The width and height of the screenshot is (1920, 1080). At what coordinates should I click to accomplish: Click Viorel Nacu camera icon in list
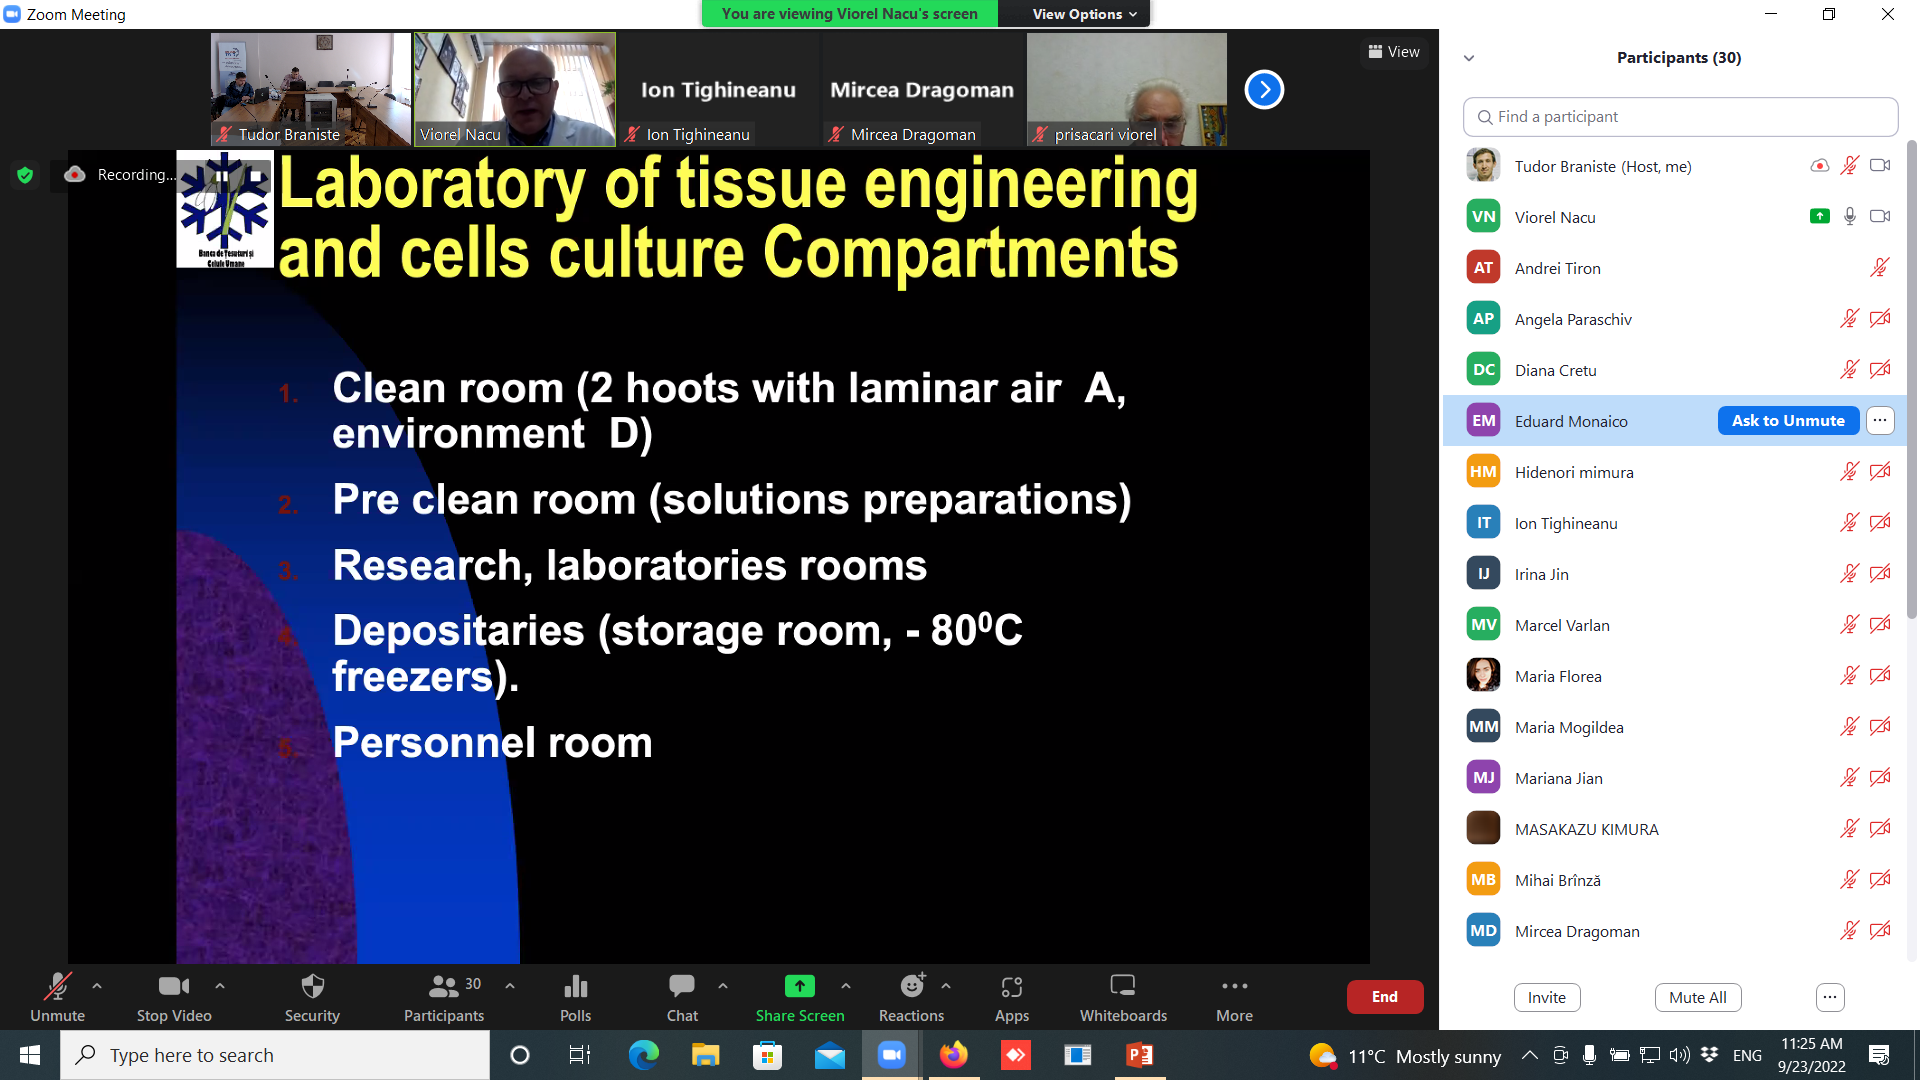point(1880,217)
